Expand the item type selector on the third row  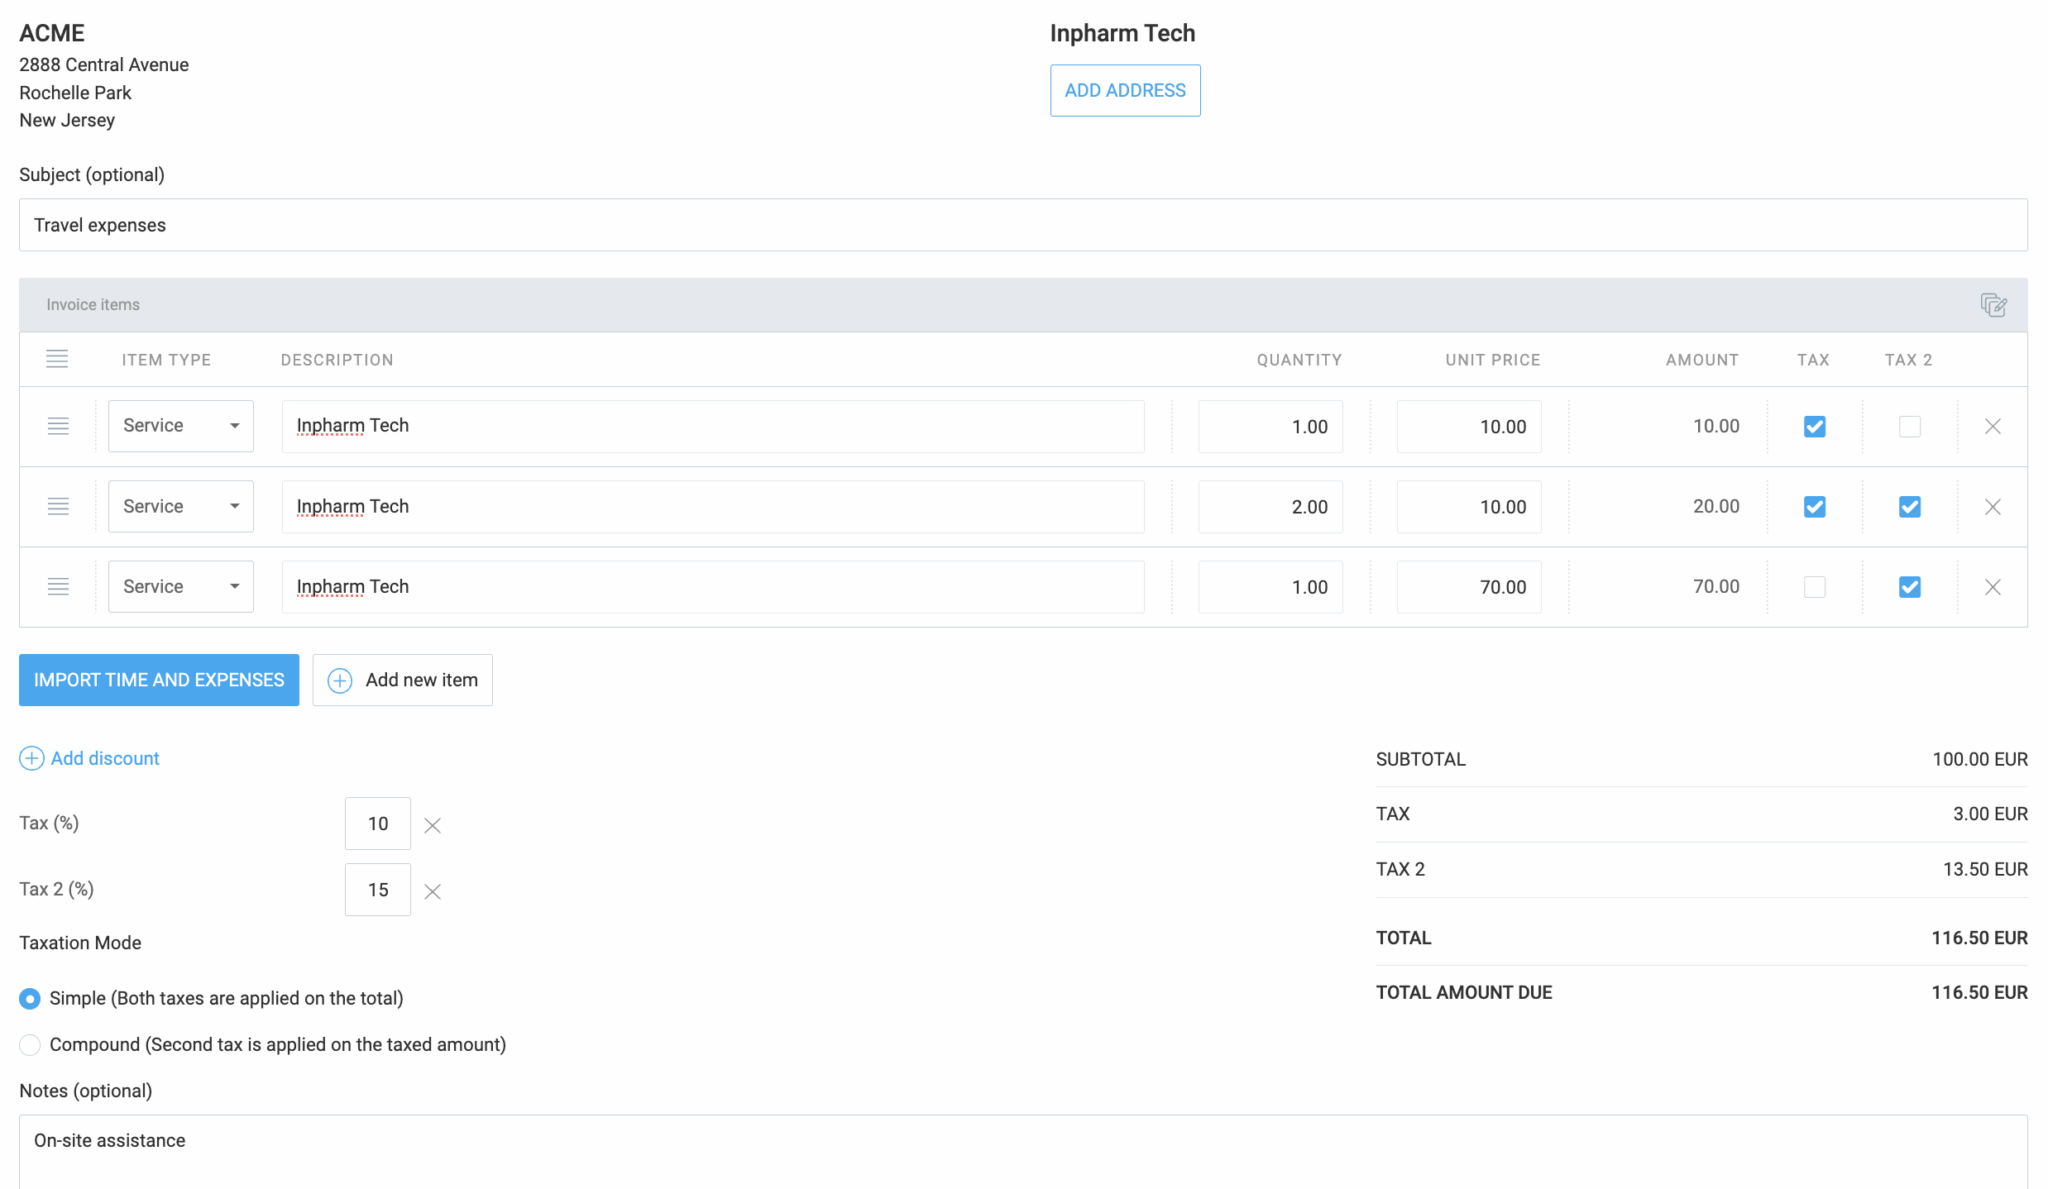click(x=180, y=586)
